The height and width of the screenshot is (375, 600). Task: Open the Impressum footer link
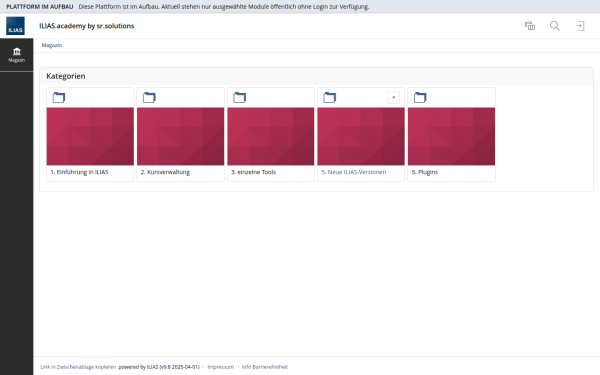(220, 367)
